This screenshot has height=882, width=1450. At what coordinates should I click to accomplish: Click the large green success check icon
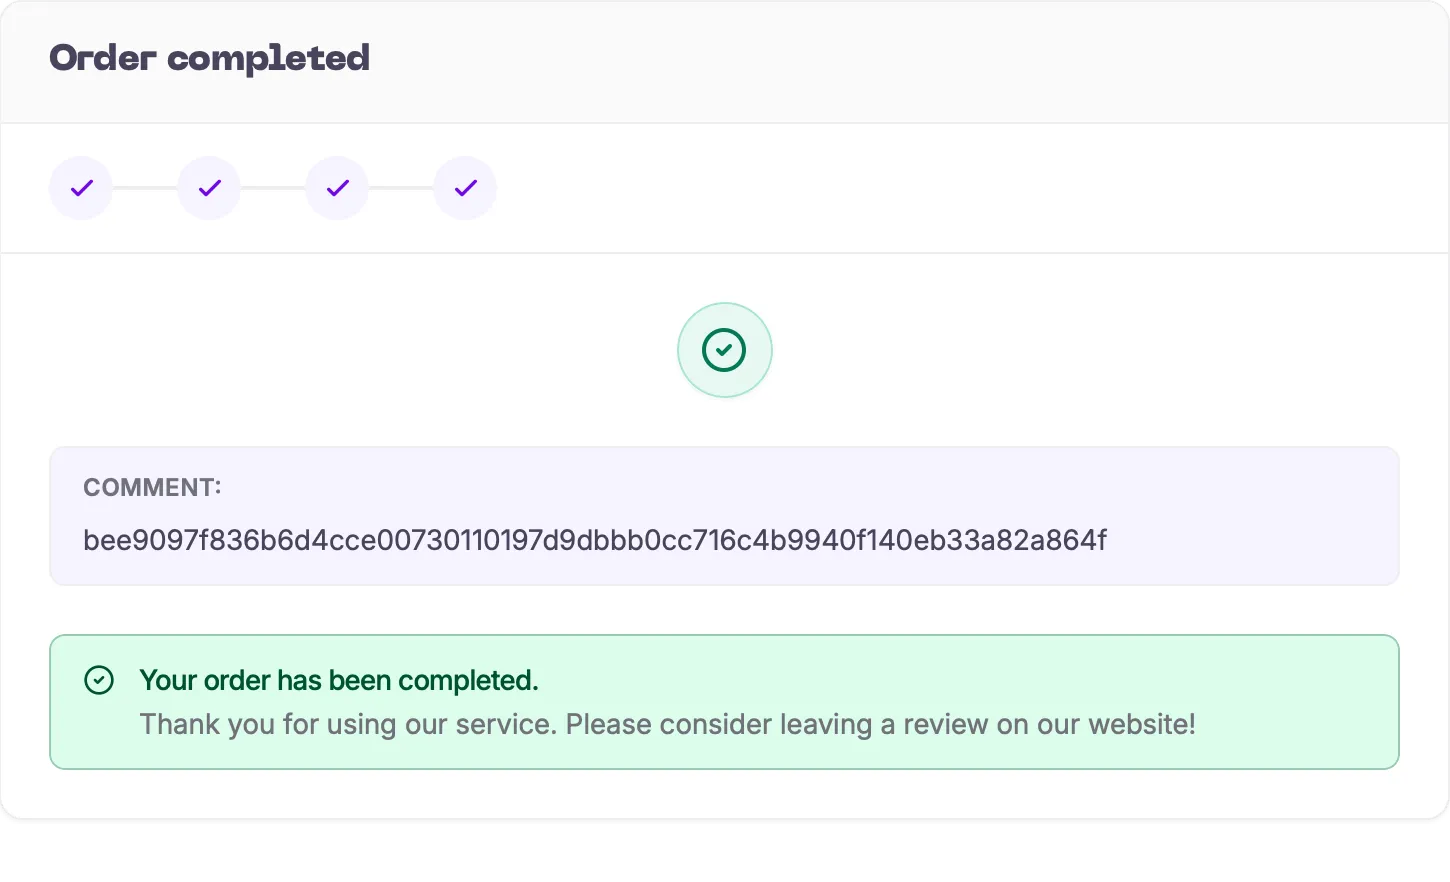pos(724,350)
